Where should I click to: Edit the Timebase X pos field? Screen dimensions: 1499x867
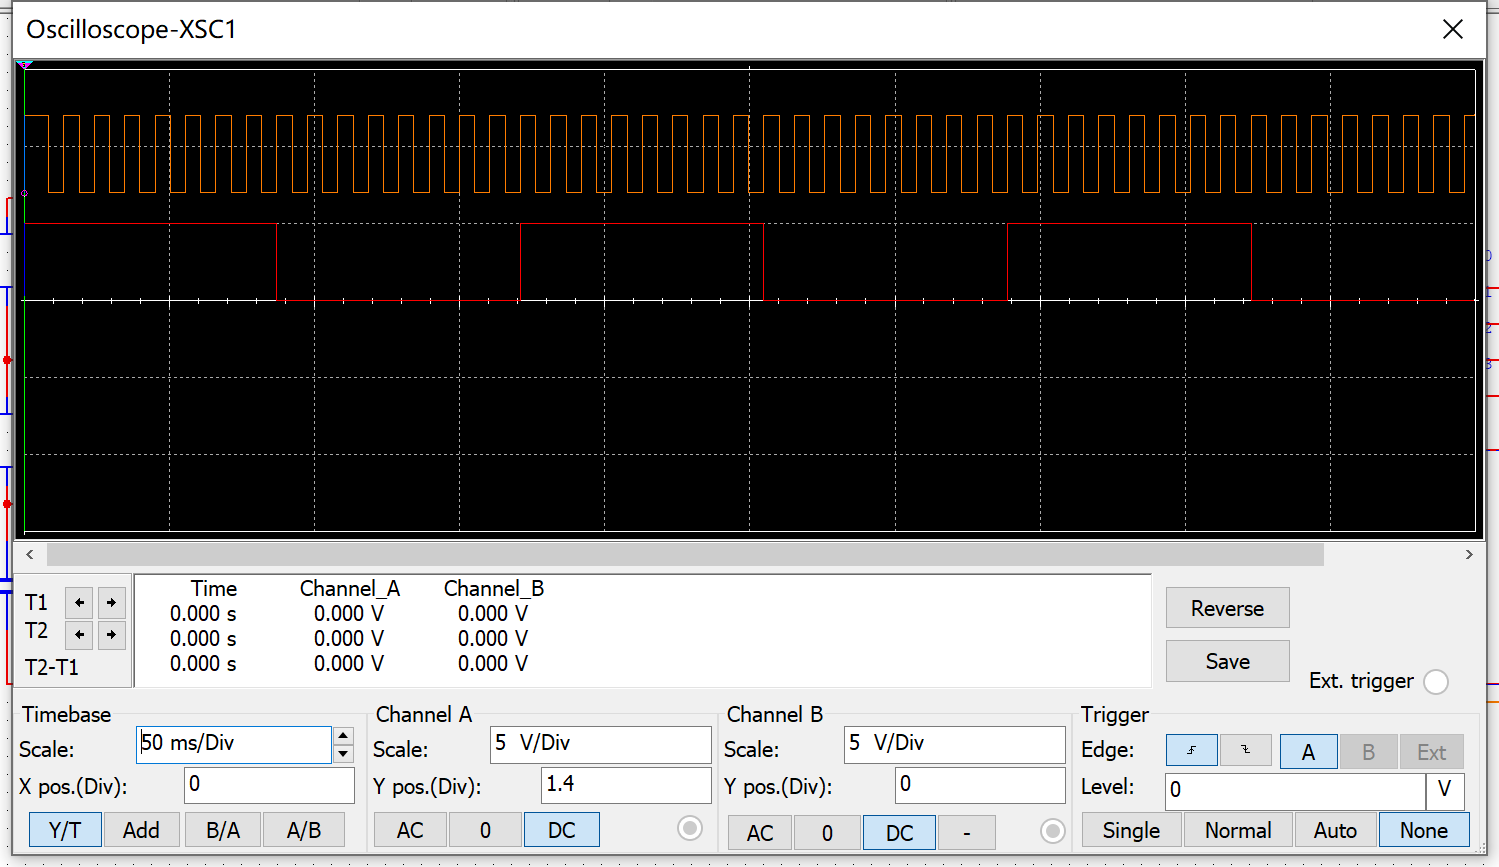click(270, 785)
